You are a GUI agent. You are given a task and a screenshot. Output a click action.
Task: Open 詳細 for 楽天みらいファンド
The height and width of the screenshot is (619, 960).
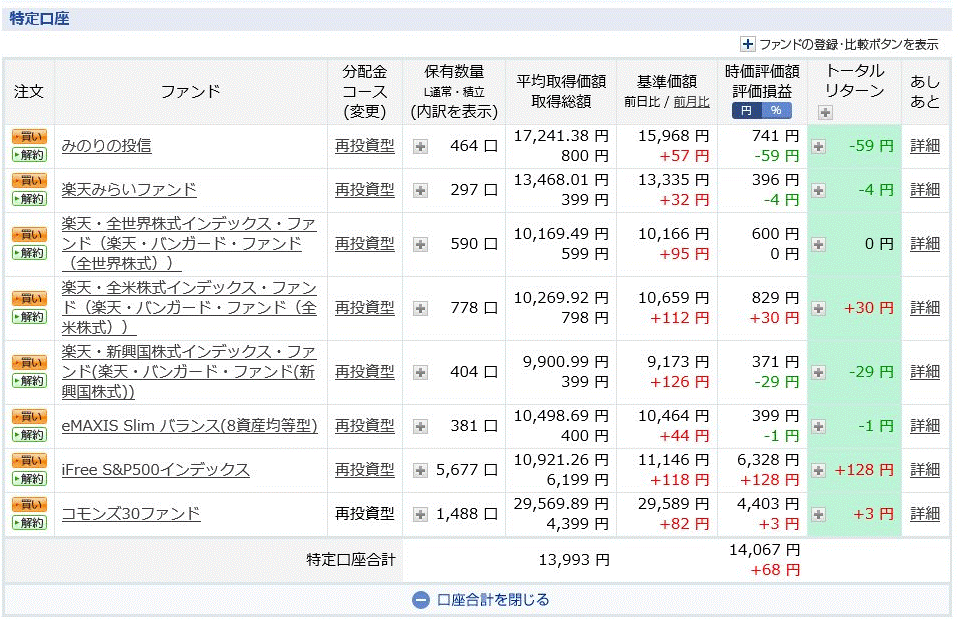(x=924, y=190)
